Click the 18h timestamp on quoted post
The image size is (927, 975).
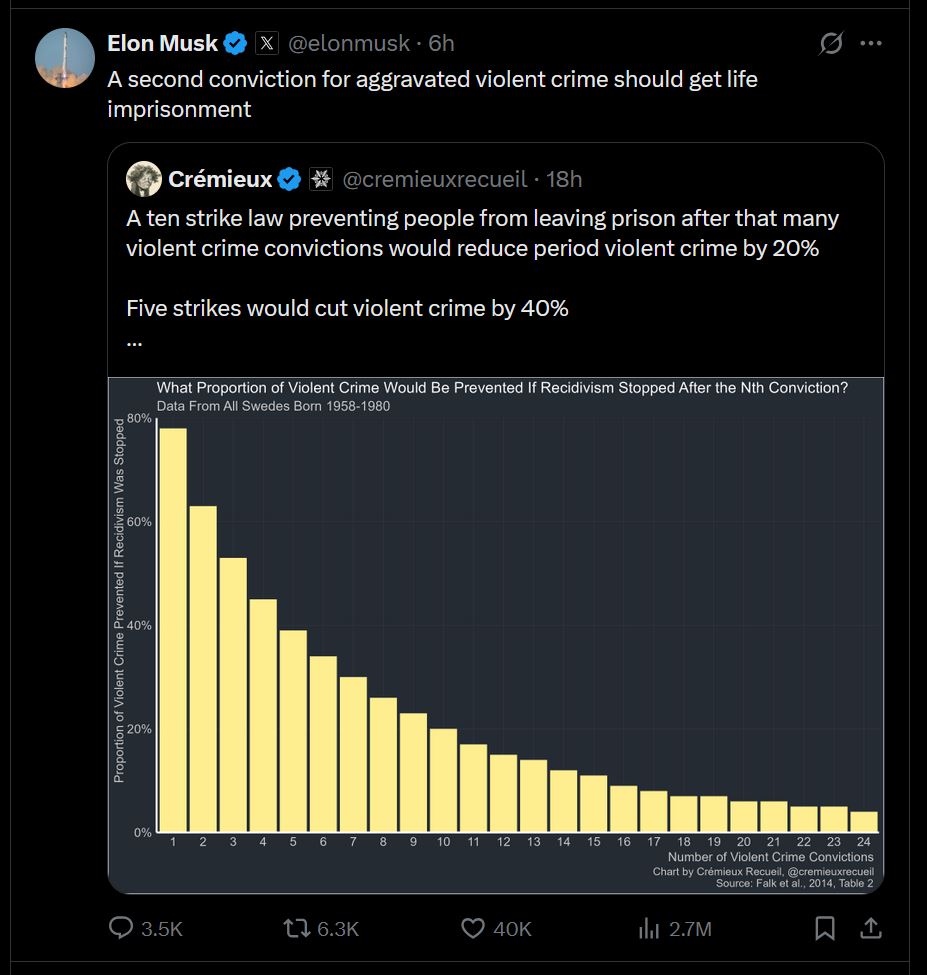tap(564, 179)
